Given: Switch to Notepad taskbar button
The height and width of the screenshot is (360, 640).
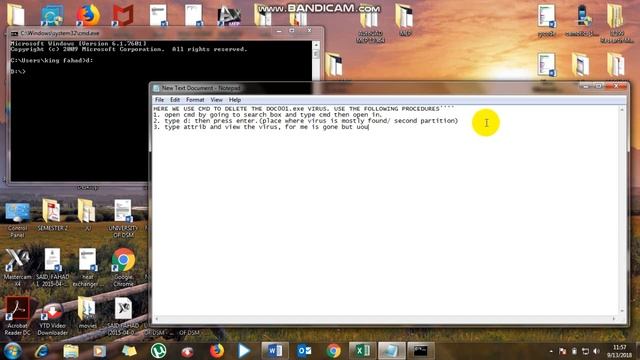Looking at the screenshot, I should click(391, 351).
